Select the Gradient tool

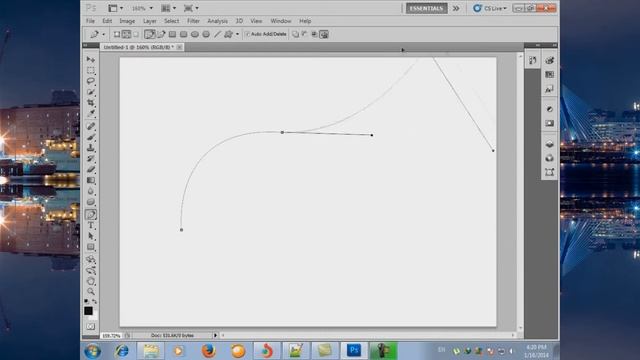(x=91, y=180)
